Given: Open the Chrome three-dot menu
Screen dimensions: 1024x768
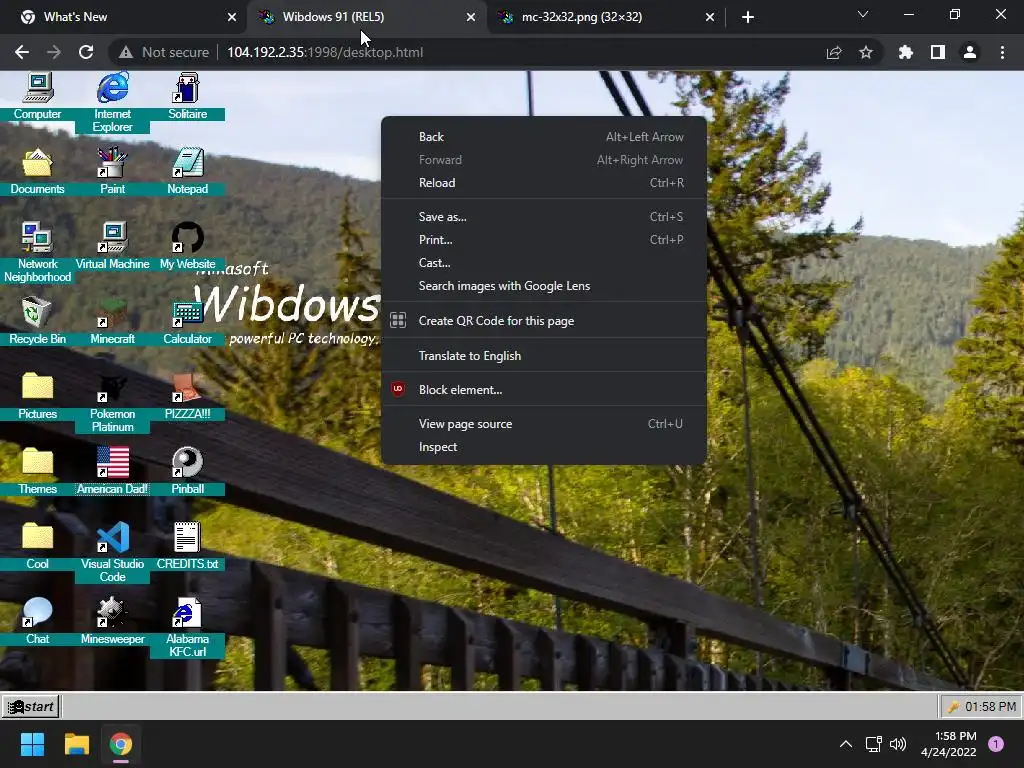Looking at the screenshot, I should tap(1002, 52).
